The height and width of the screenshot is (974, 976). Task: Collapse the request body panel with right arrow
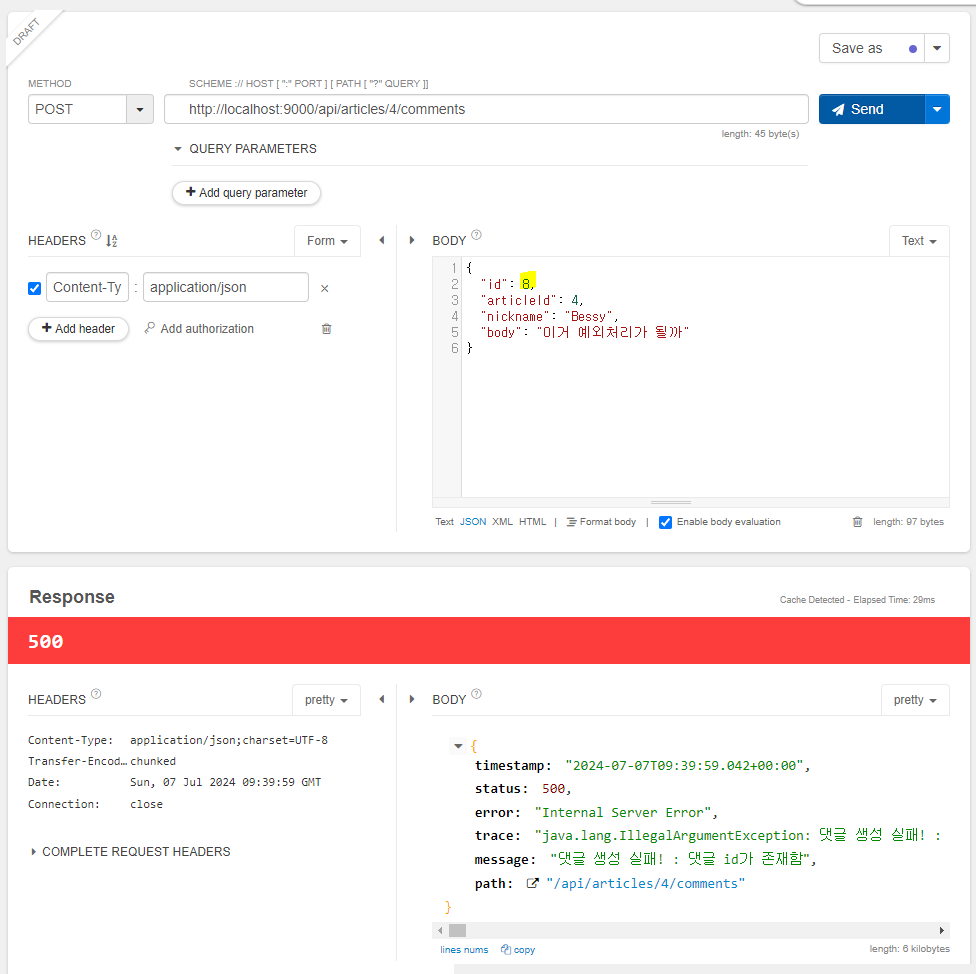tap(411, 240)
